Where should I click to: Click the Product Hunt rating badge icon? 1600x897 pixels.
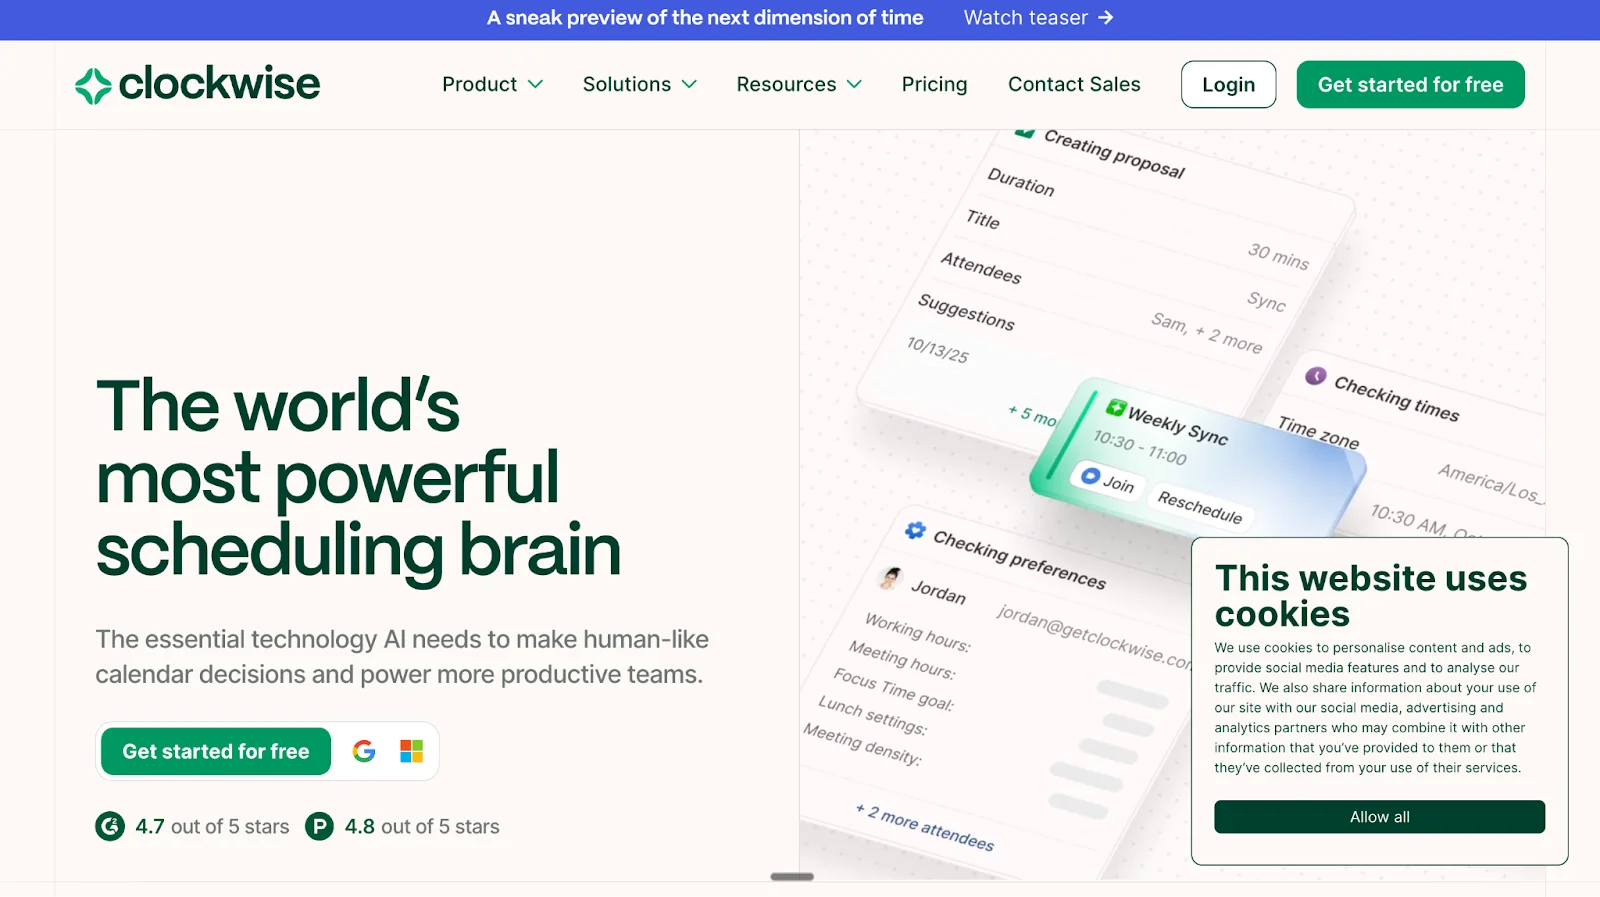[x=319, y=826]
